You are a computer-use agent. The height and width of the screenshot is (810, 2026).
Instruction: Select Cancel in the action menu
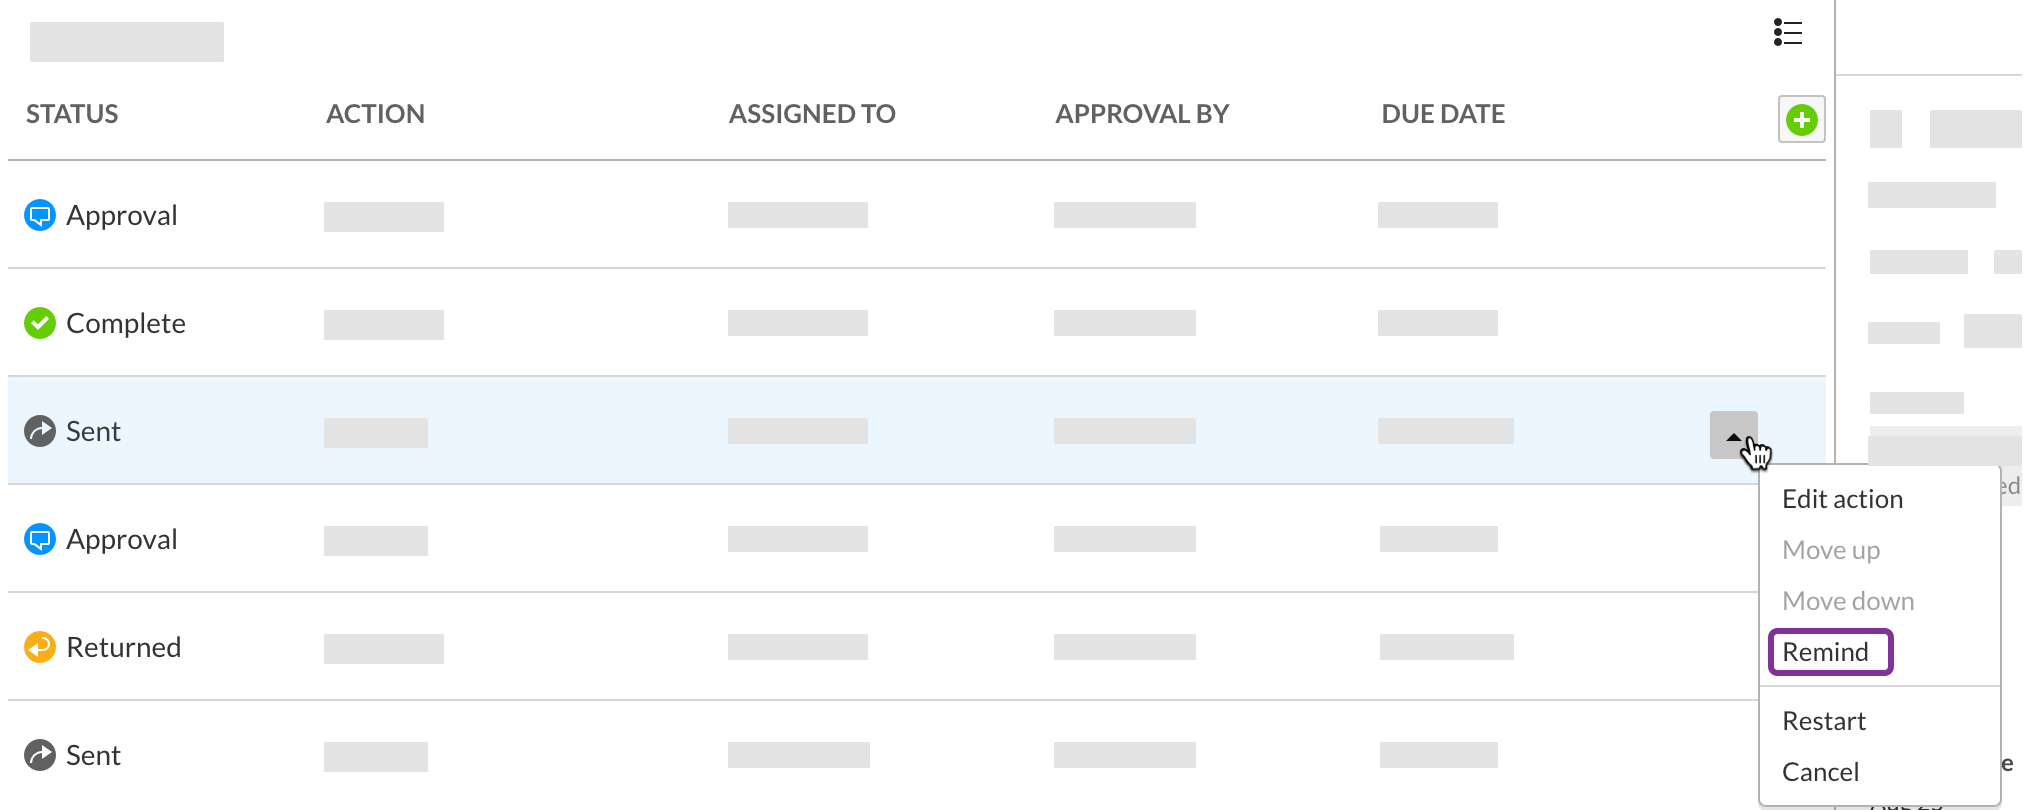click(1820, 772)
